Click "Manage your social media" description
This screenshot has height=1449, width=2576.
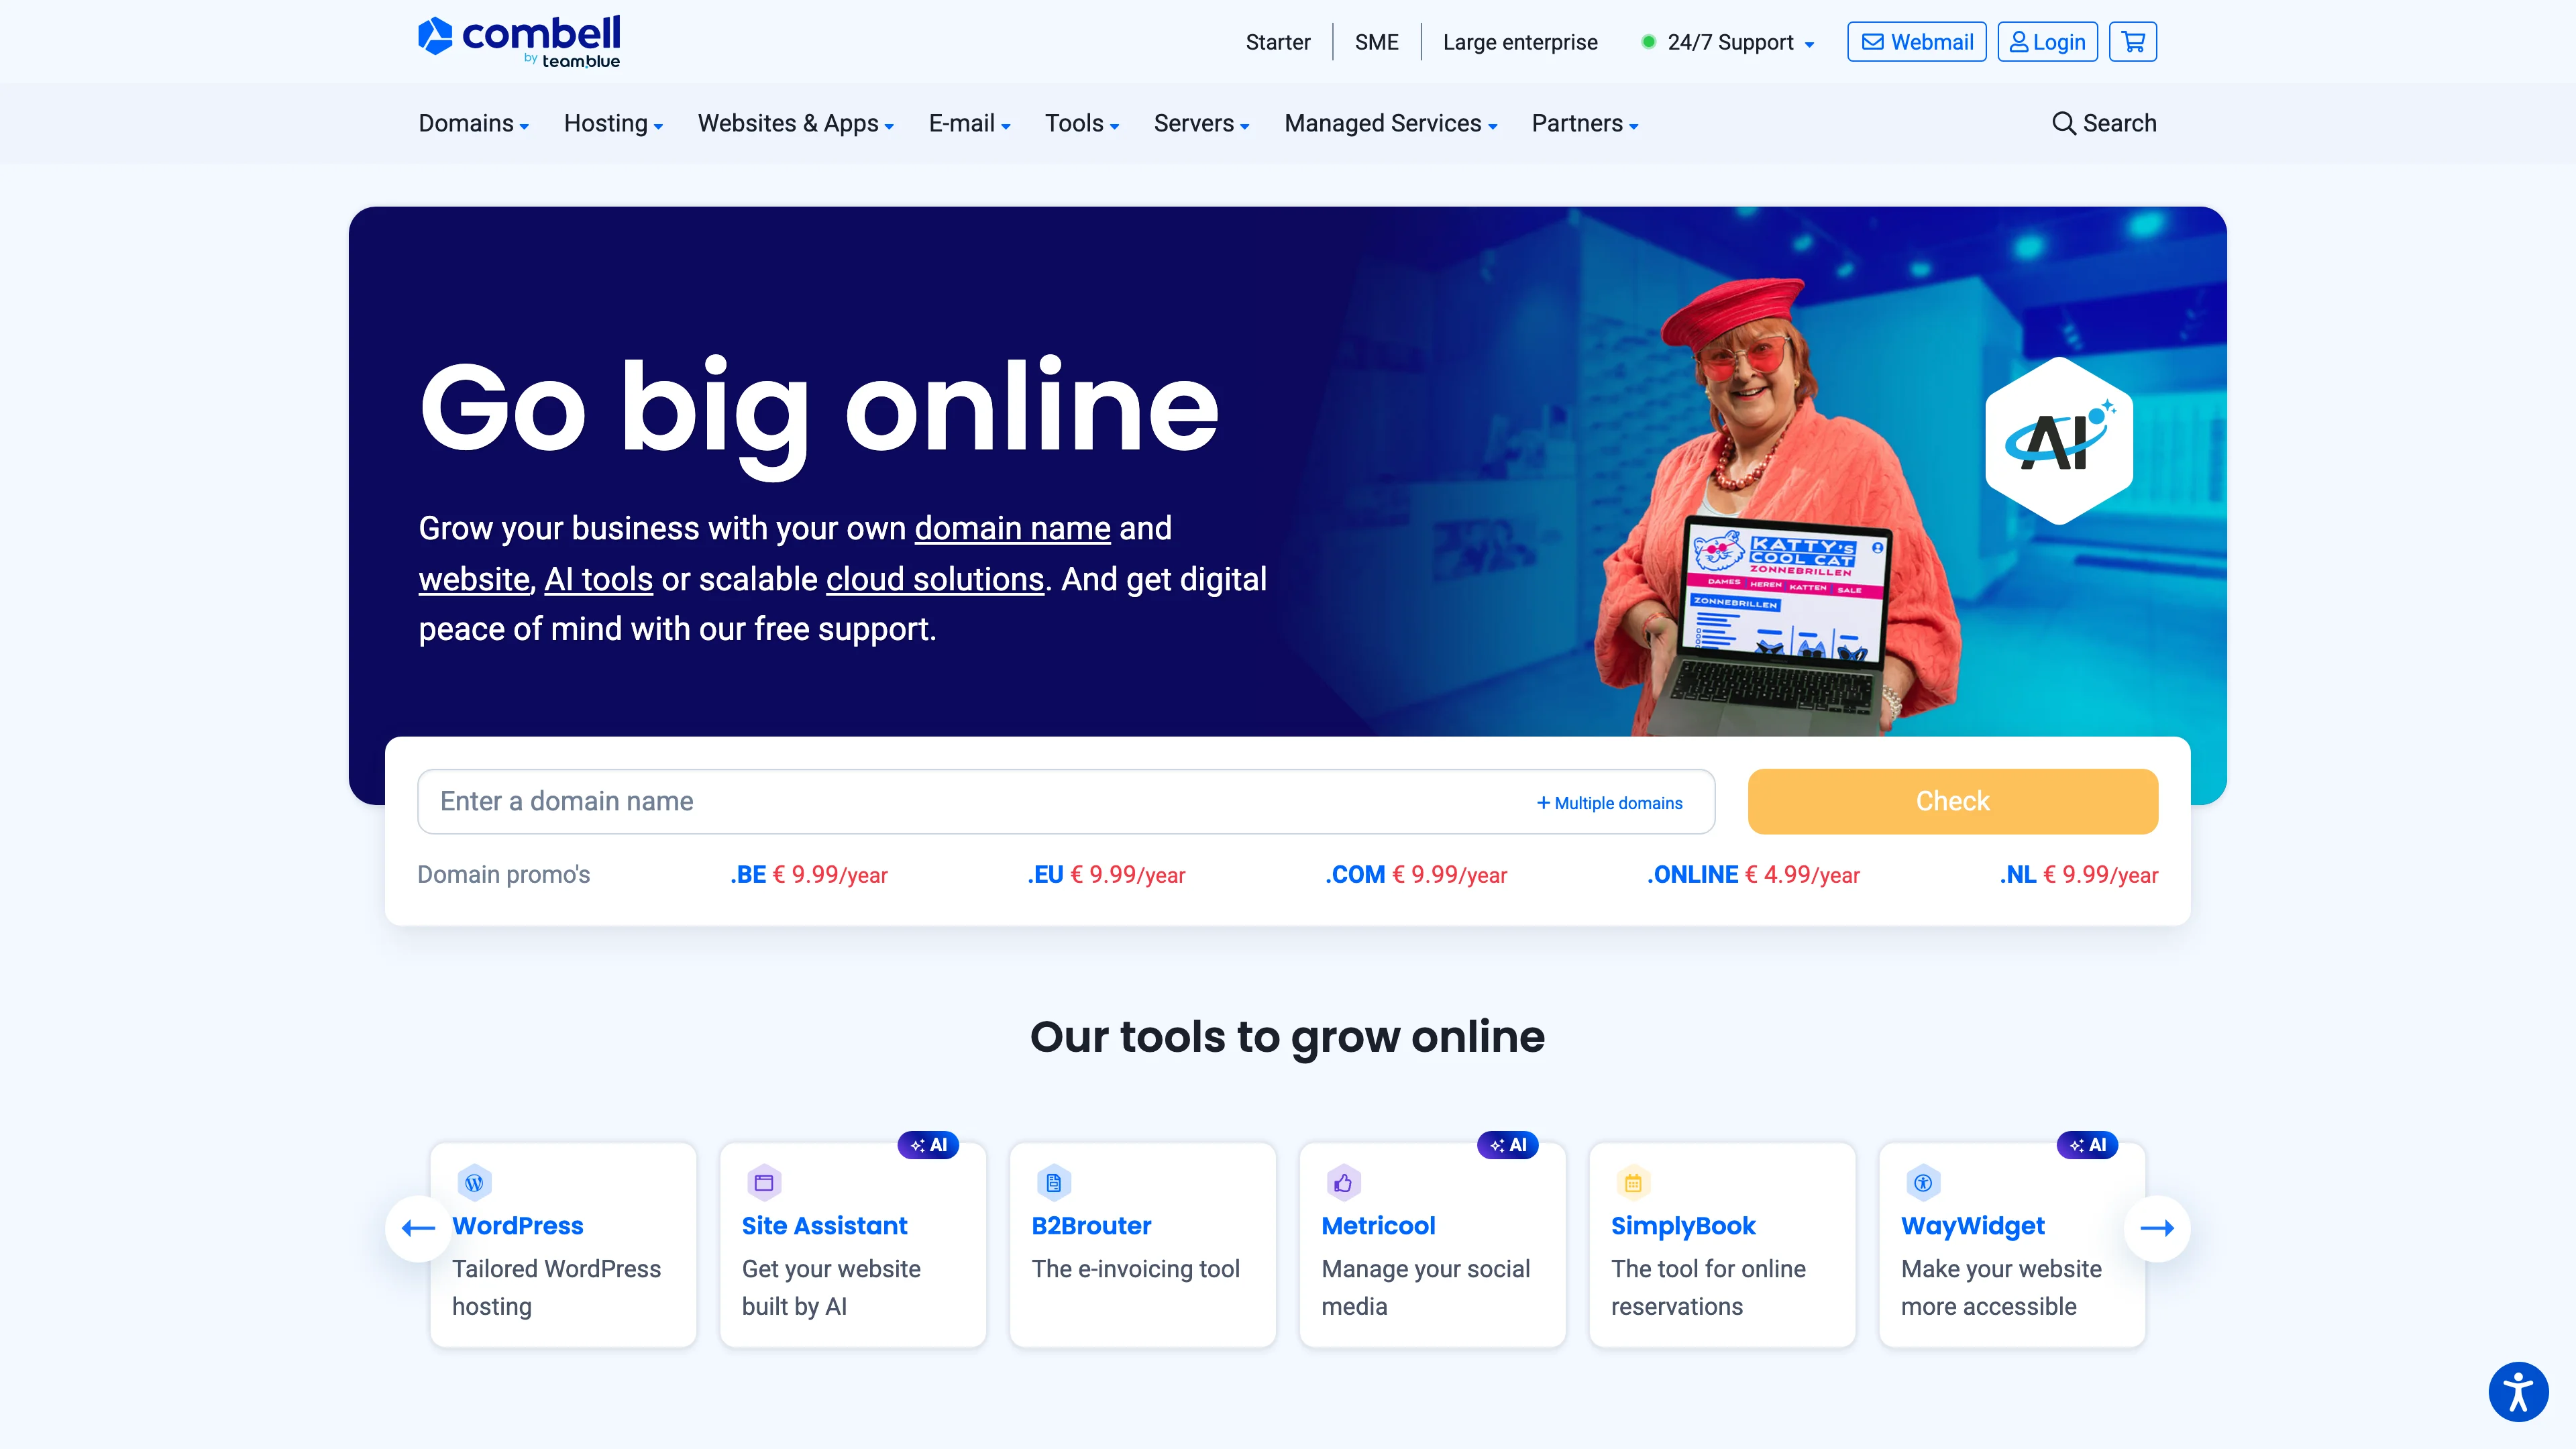tap(1425, 1288)
